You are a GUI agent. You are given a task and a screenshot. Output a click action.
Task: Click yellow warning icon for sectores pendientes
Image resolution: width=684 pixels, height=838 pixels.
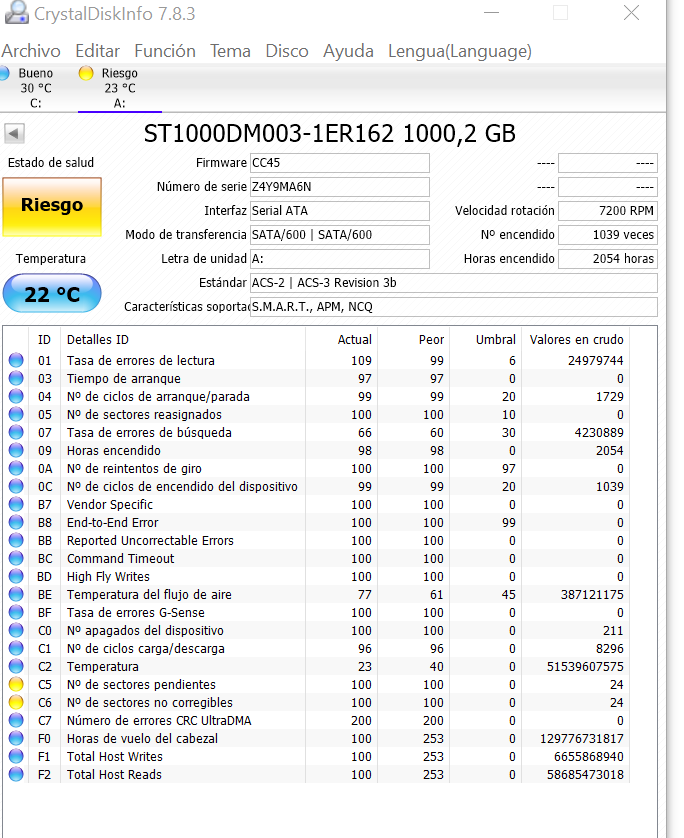(15, 685)
